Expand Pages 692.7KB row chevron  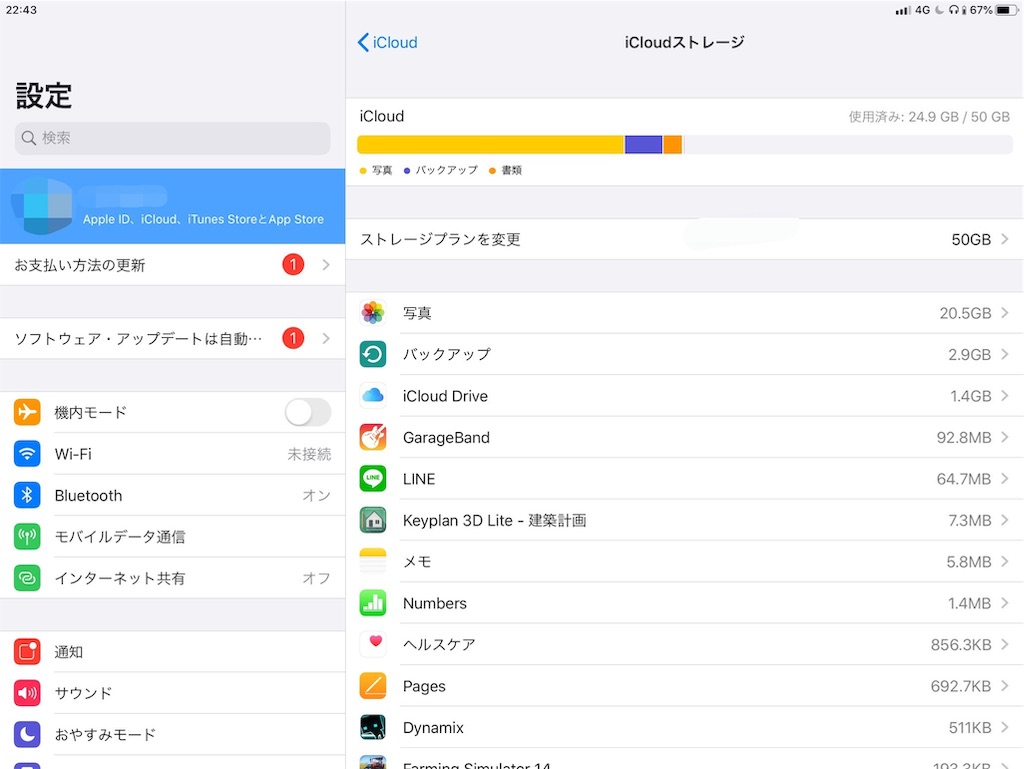point(1005,686)
